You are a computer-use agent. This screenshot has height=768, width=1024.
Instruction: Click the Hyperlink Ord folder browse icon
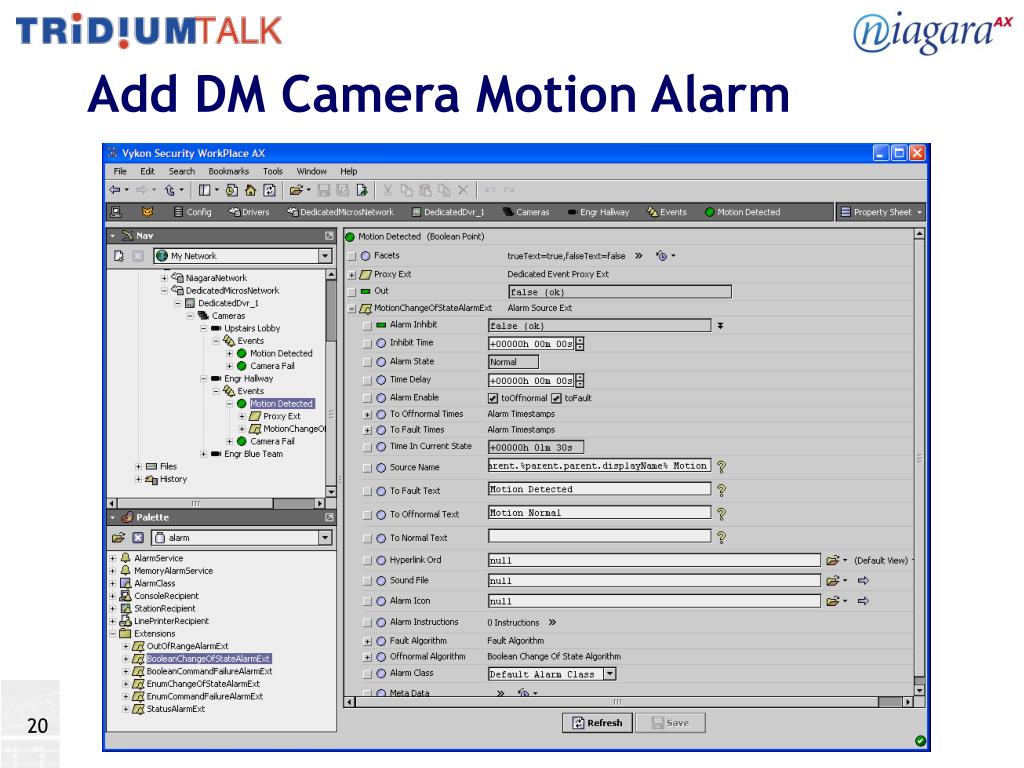pos(833,560)
